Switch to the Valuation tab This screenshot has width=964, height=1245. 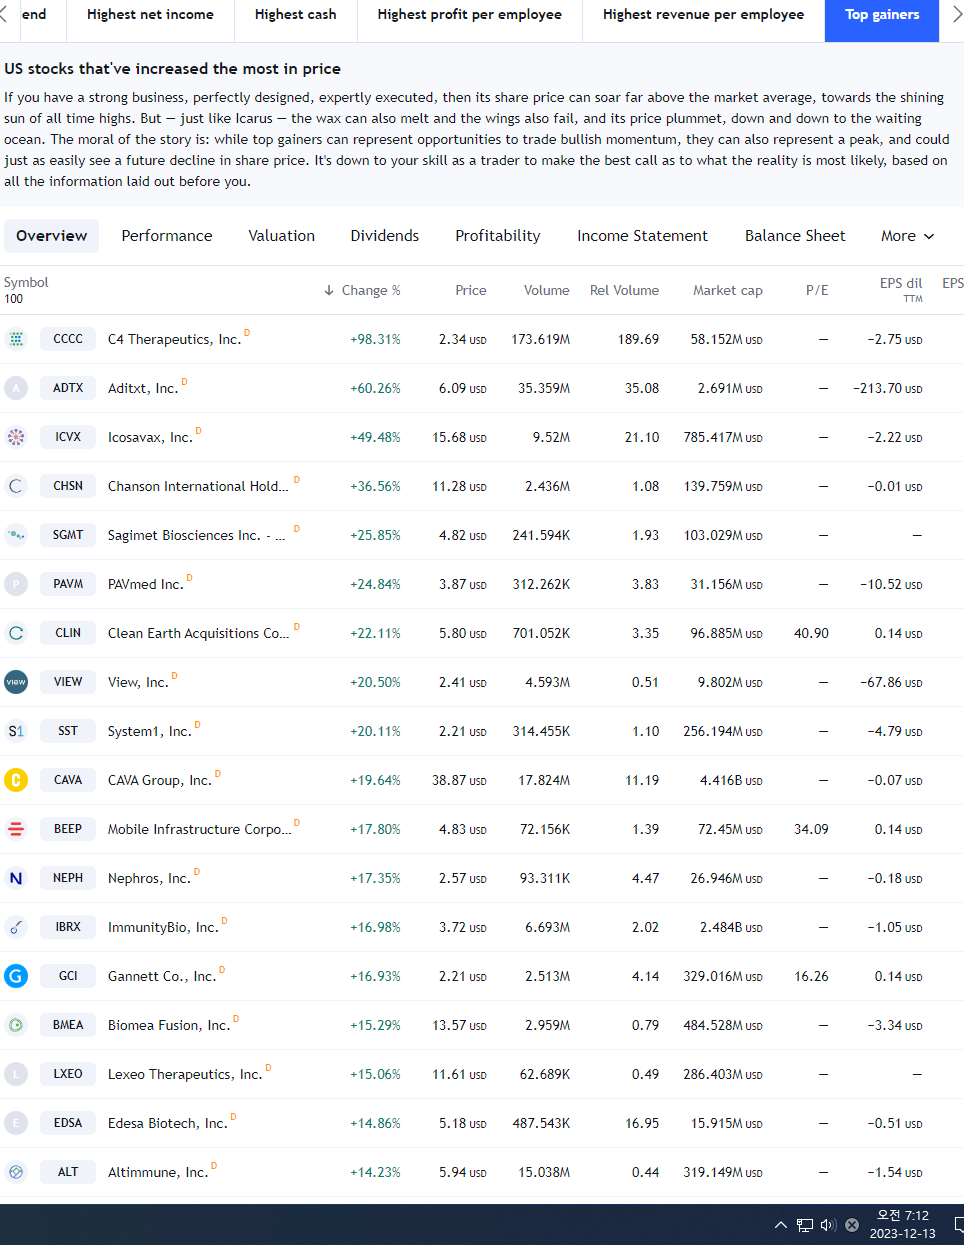(x=282, y=236)
